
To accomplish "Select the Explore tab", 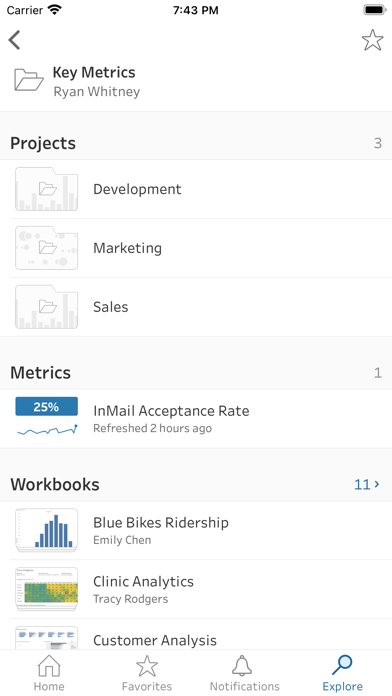I will click(x=342, y=673).
